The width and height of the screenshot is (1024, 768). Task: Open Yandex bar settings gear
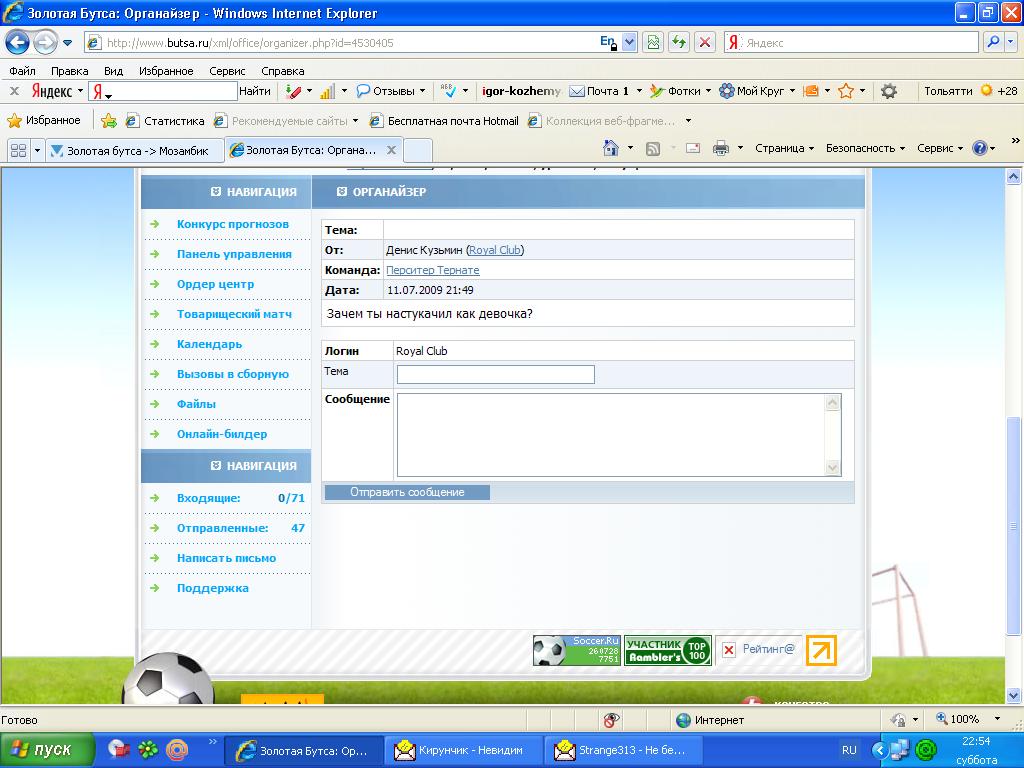click(x=888, y=91)
